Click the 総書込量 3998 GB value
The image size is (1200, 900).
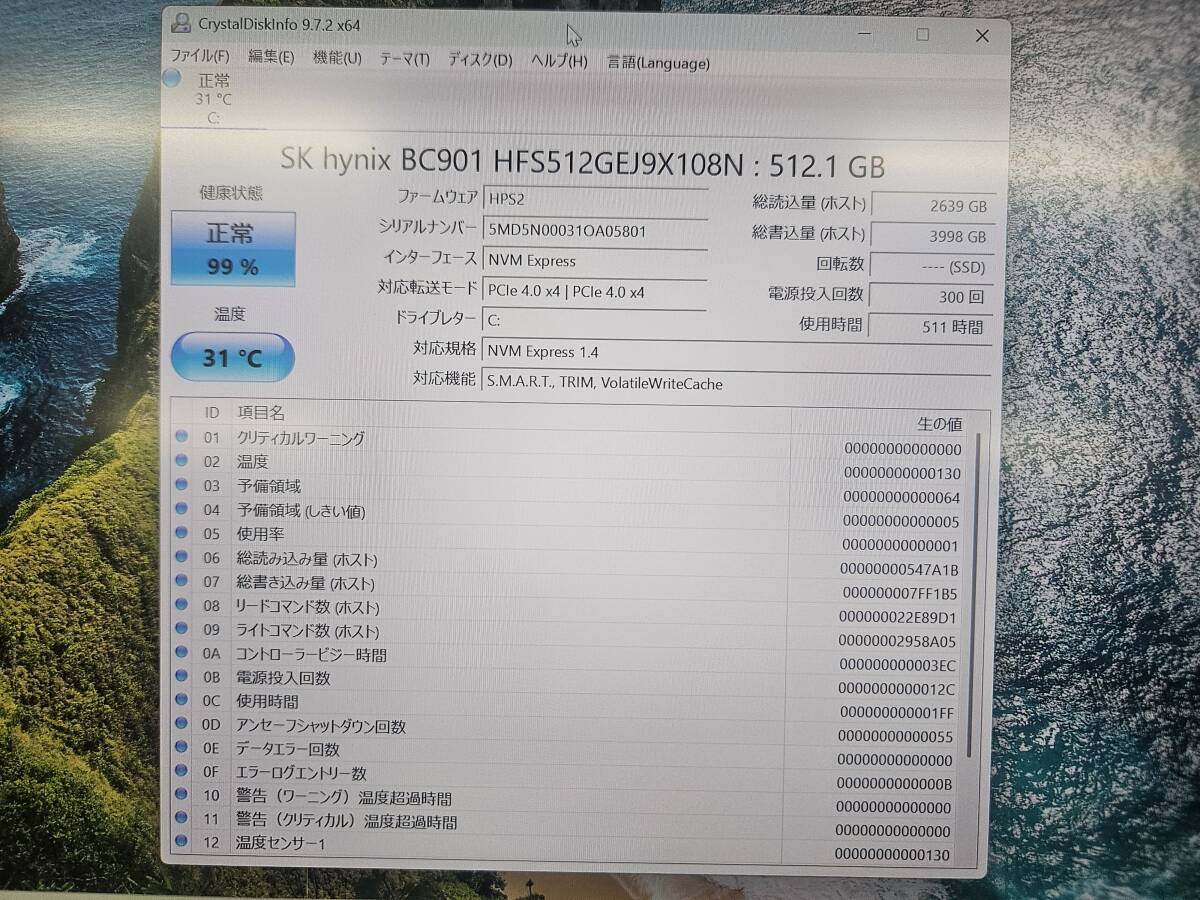[932, 236]
